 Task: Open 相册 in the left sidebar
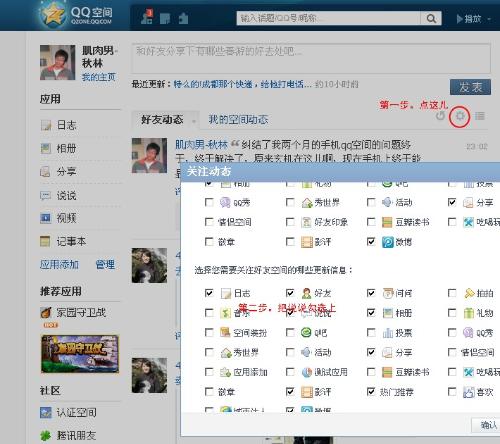coord(58,148)
